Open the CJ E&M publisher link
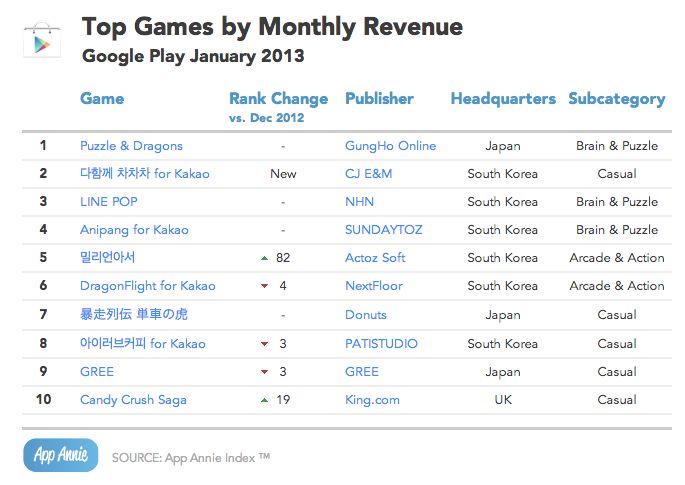Image resolution: width=685 pixels, height=485 pixels. tap(369, 173)
